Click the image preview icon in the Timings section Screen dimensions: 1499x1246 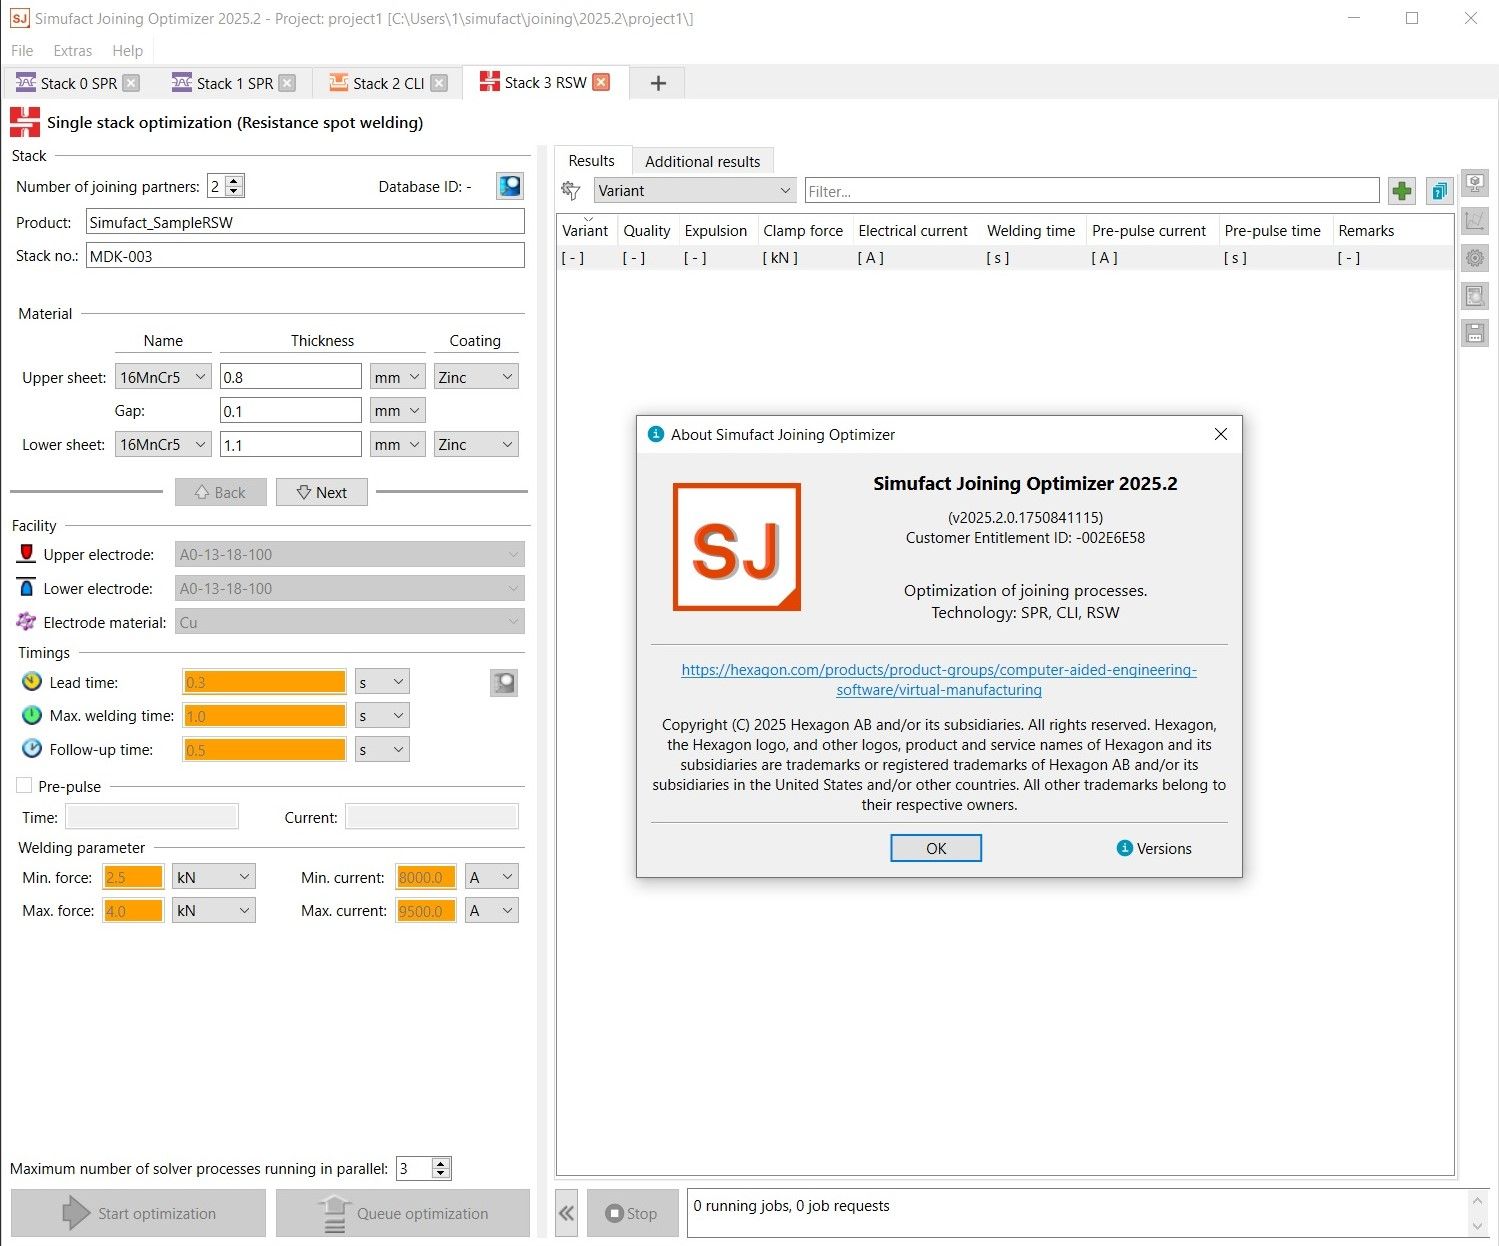(503, 682)
